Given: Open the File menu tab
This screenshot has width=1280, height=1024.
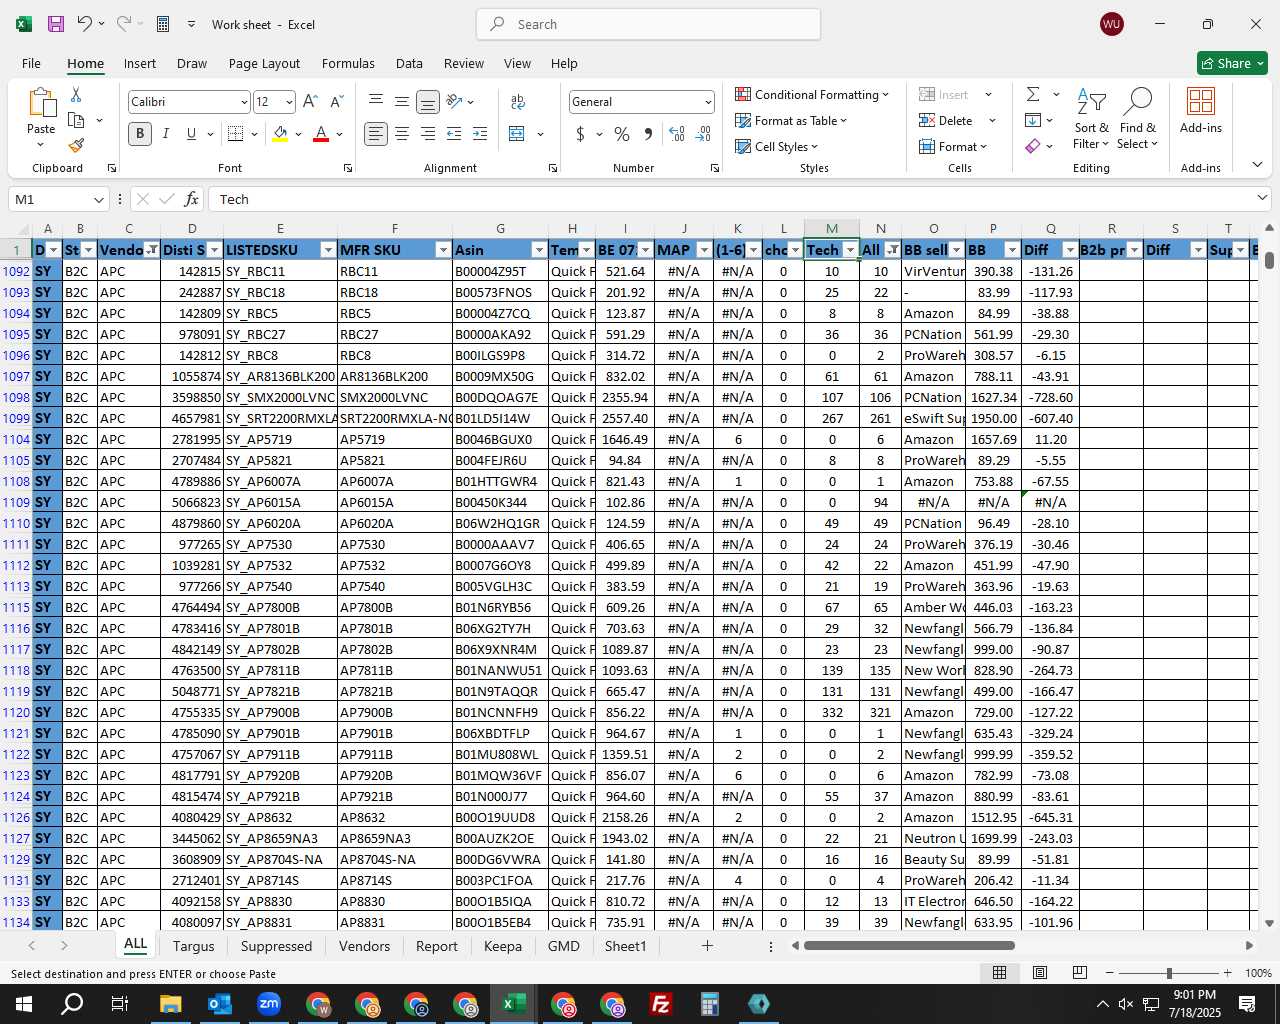Looking at the screenshot, I should click(x=31, y=63).
